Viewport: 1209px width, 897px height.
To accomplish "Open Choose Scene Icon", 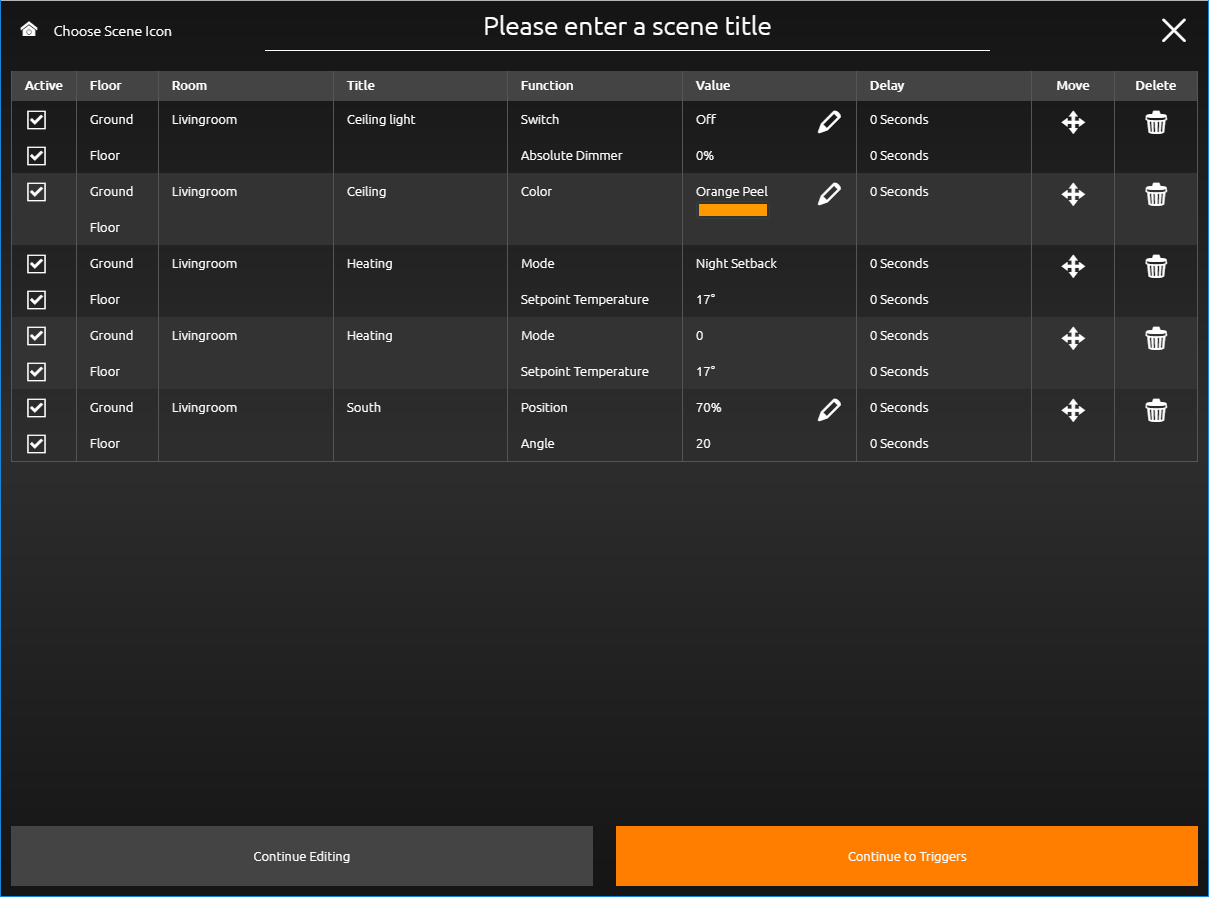I will (x=112, y=31).
